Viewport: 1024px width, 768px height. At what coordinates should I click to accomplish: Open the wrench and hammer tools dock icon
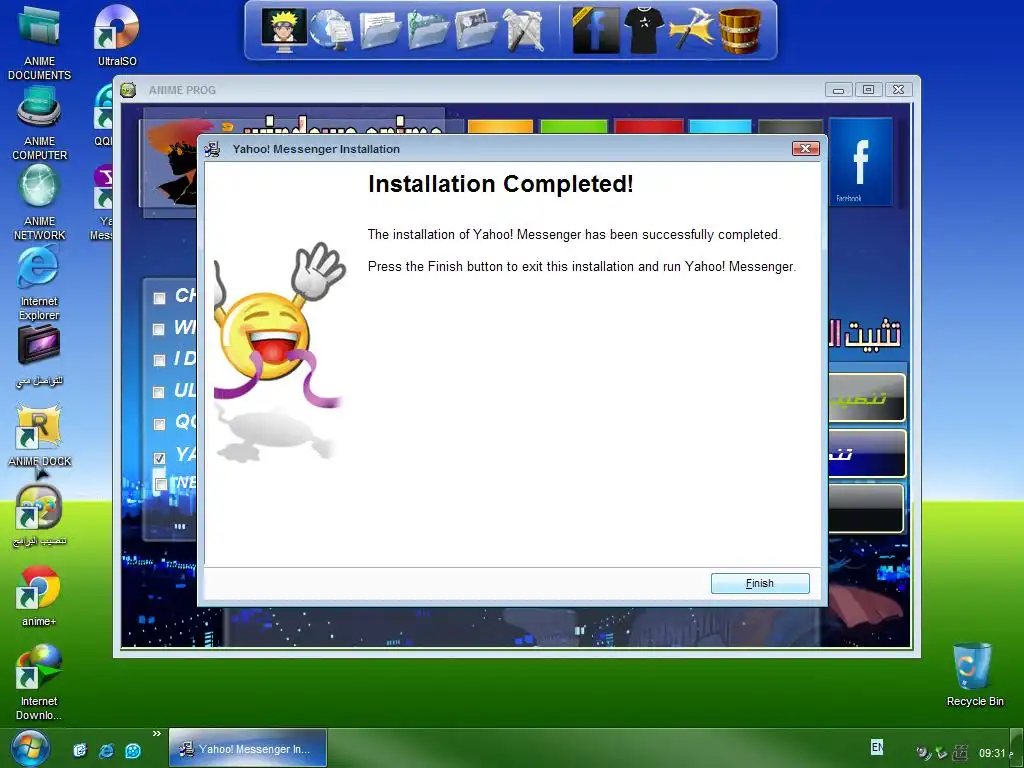524,30
